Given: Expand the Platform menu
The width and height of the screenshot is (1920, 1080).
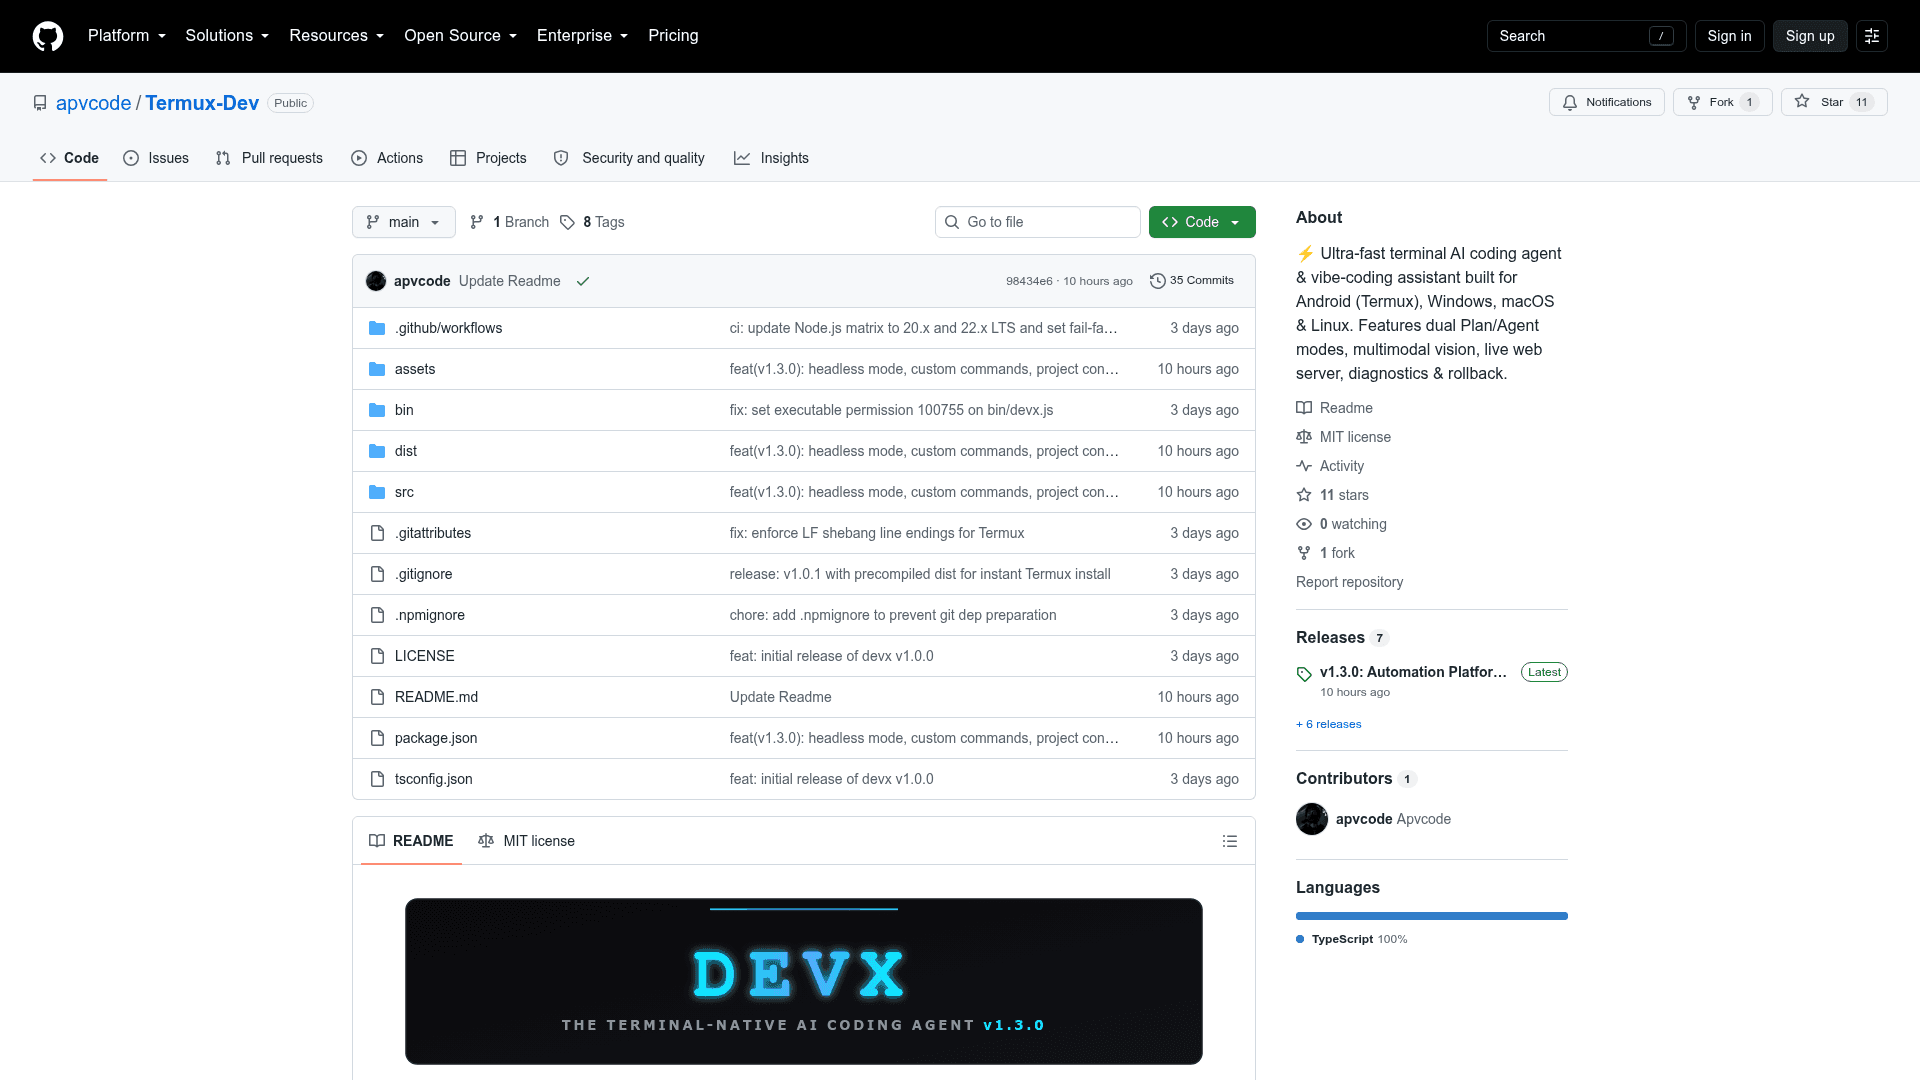Looking at the screenshot, I should point(127,36).
